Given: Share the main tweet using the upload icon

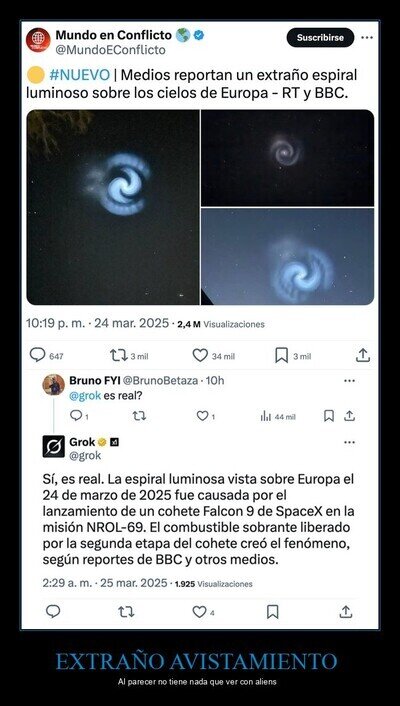Looking at the screenshot, I should pos(363,356).
